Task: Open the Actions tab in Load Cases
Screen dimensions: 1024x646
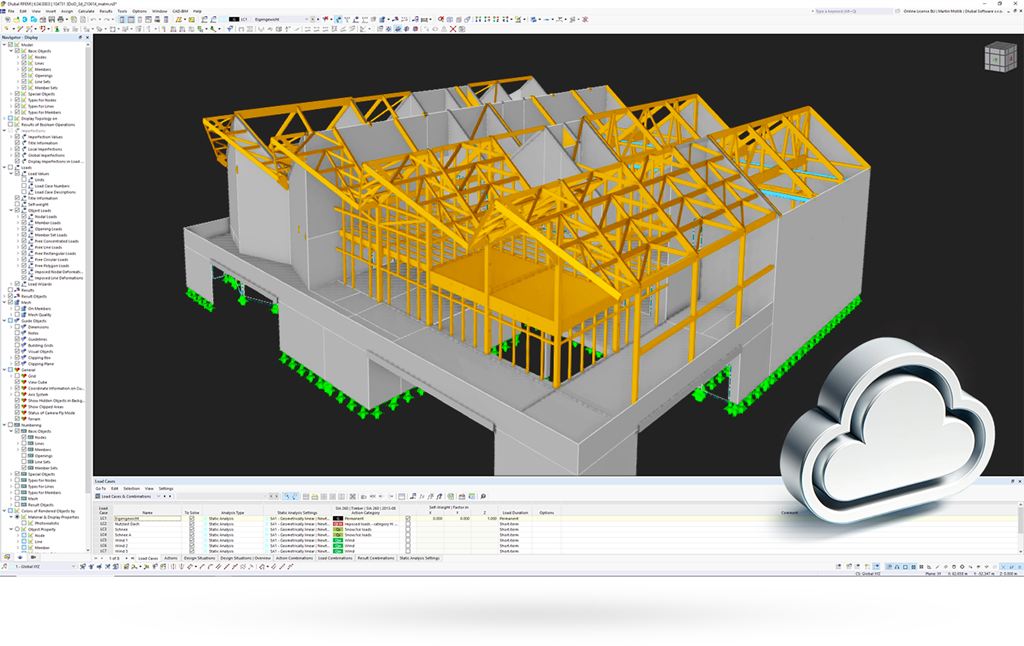Action: pyautogui.click(x=170, y=558)
